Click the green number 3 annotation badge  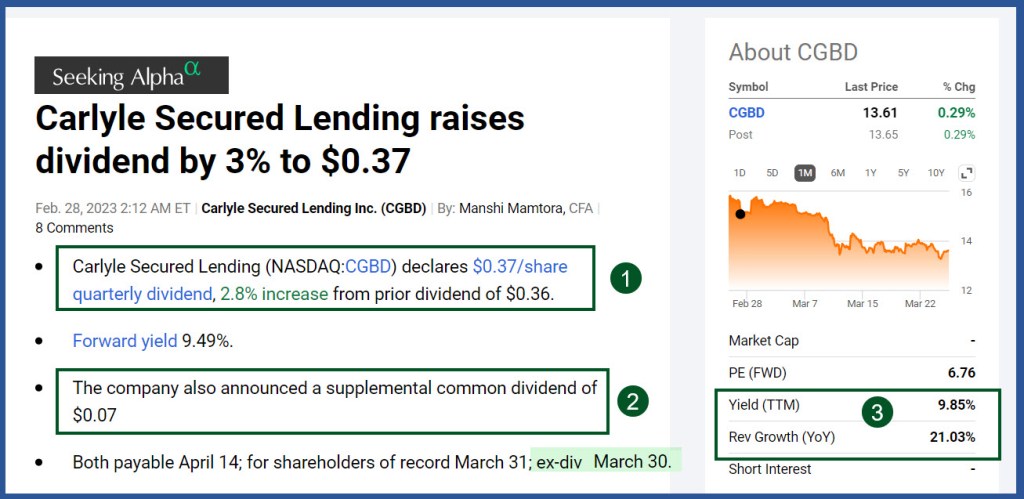coord(877,413)
